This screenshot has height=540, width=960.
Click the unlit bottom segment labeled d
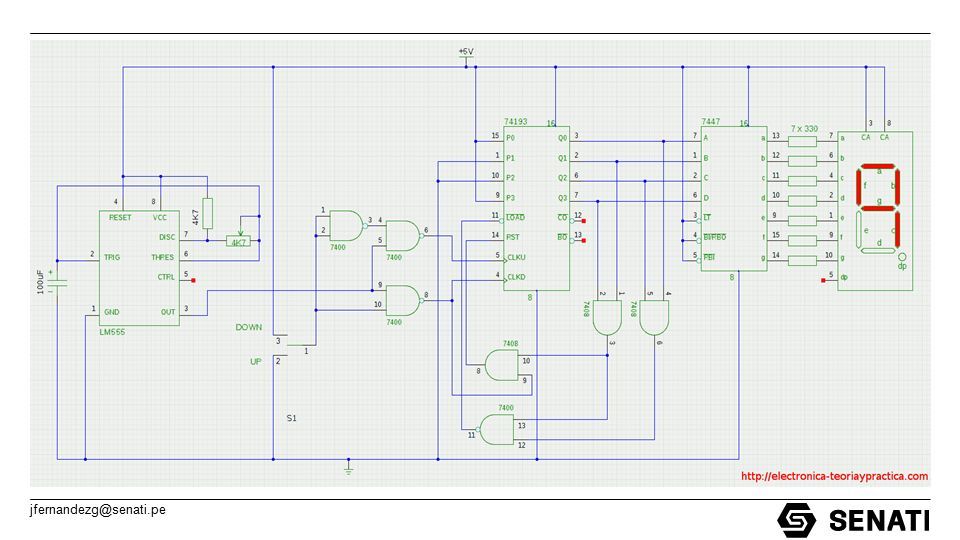click(x=879, y=250)
